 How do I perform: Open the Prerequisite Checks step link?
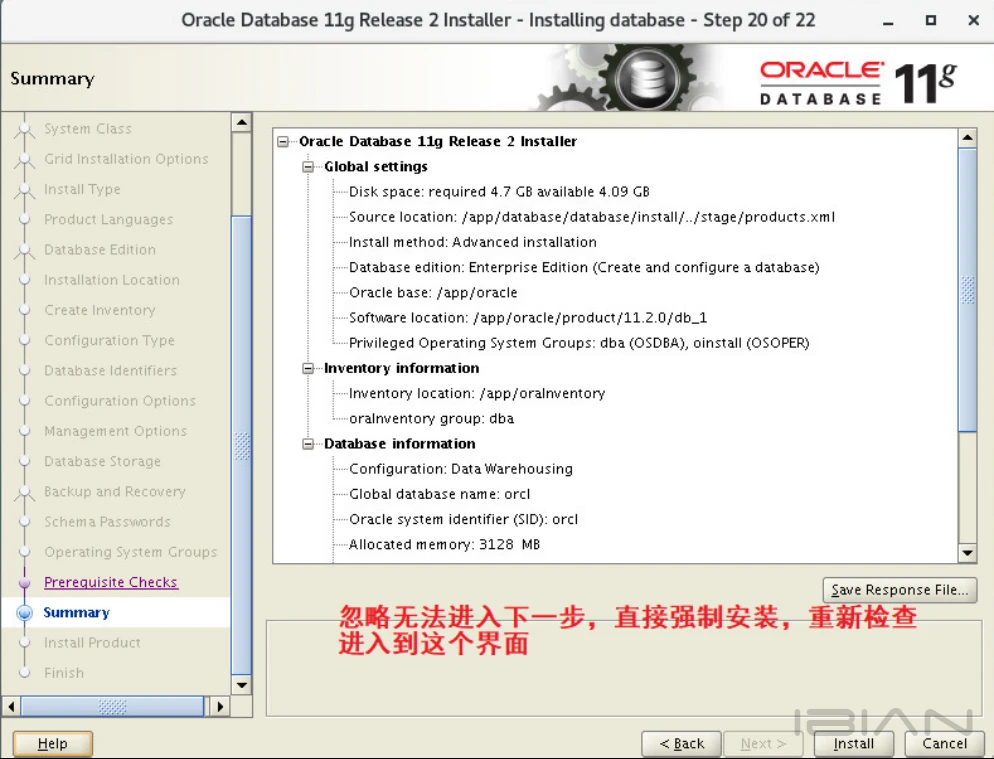tap(111, 582)
